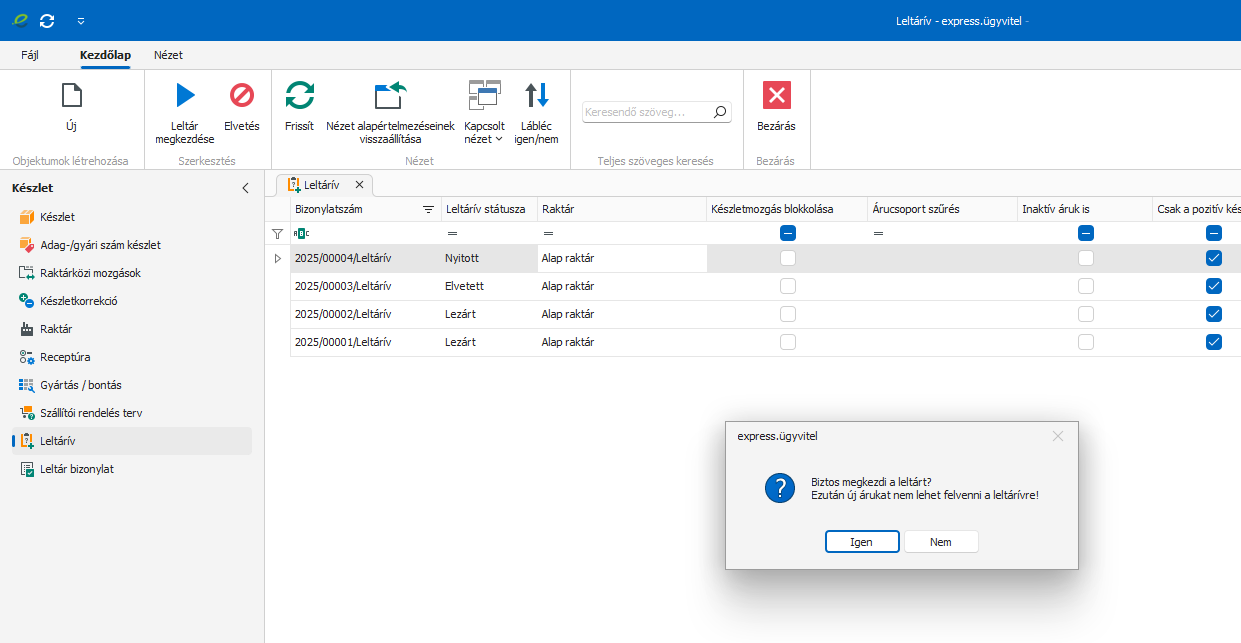1241x643 pixels.
Task: Toggle Készletmozgás blokkolása for 2025/00004/Leltárív
Action: (x=788, y=258)
